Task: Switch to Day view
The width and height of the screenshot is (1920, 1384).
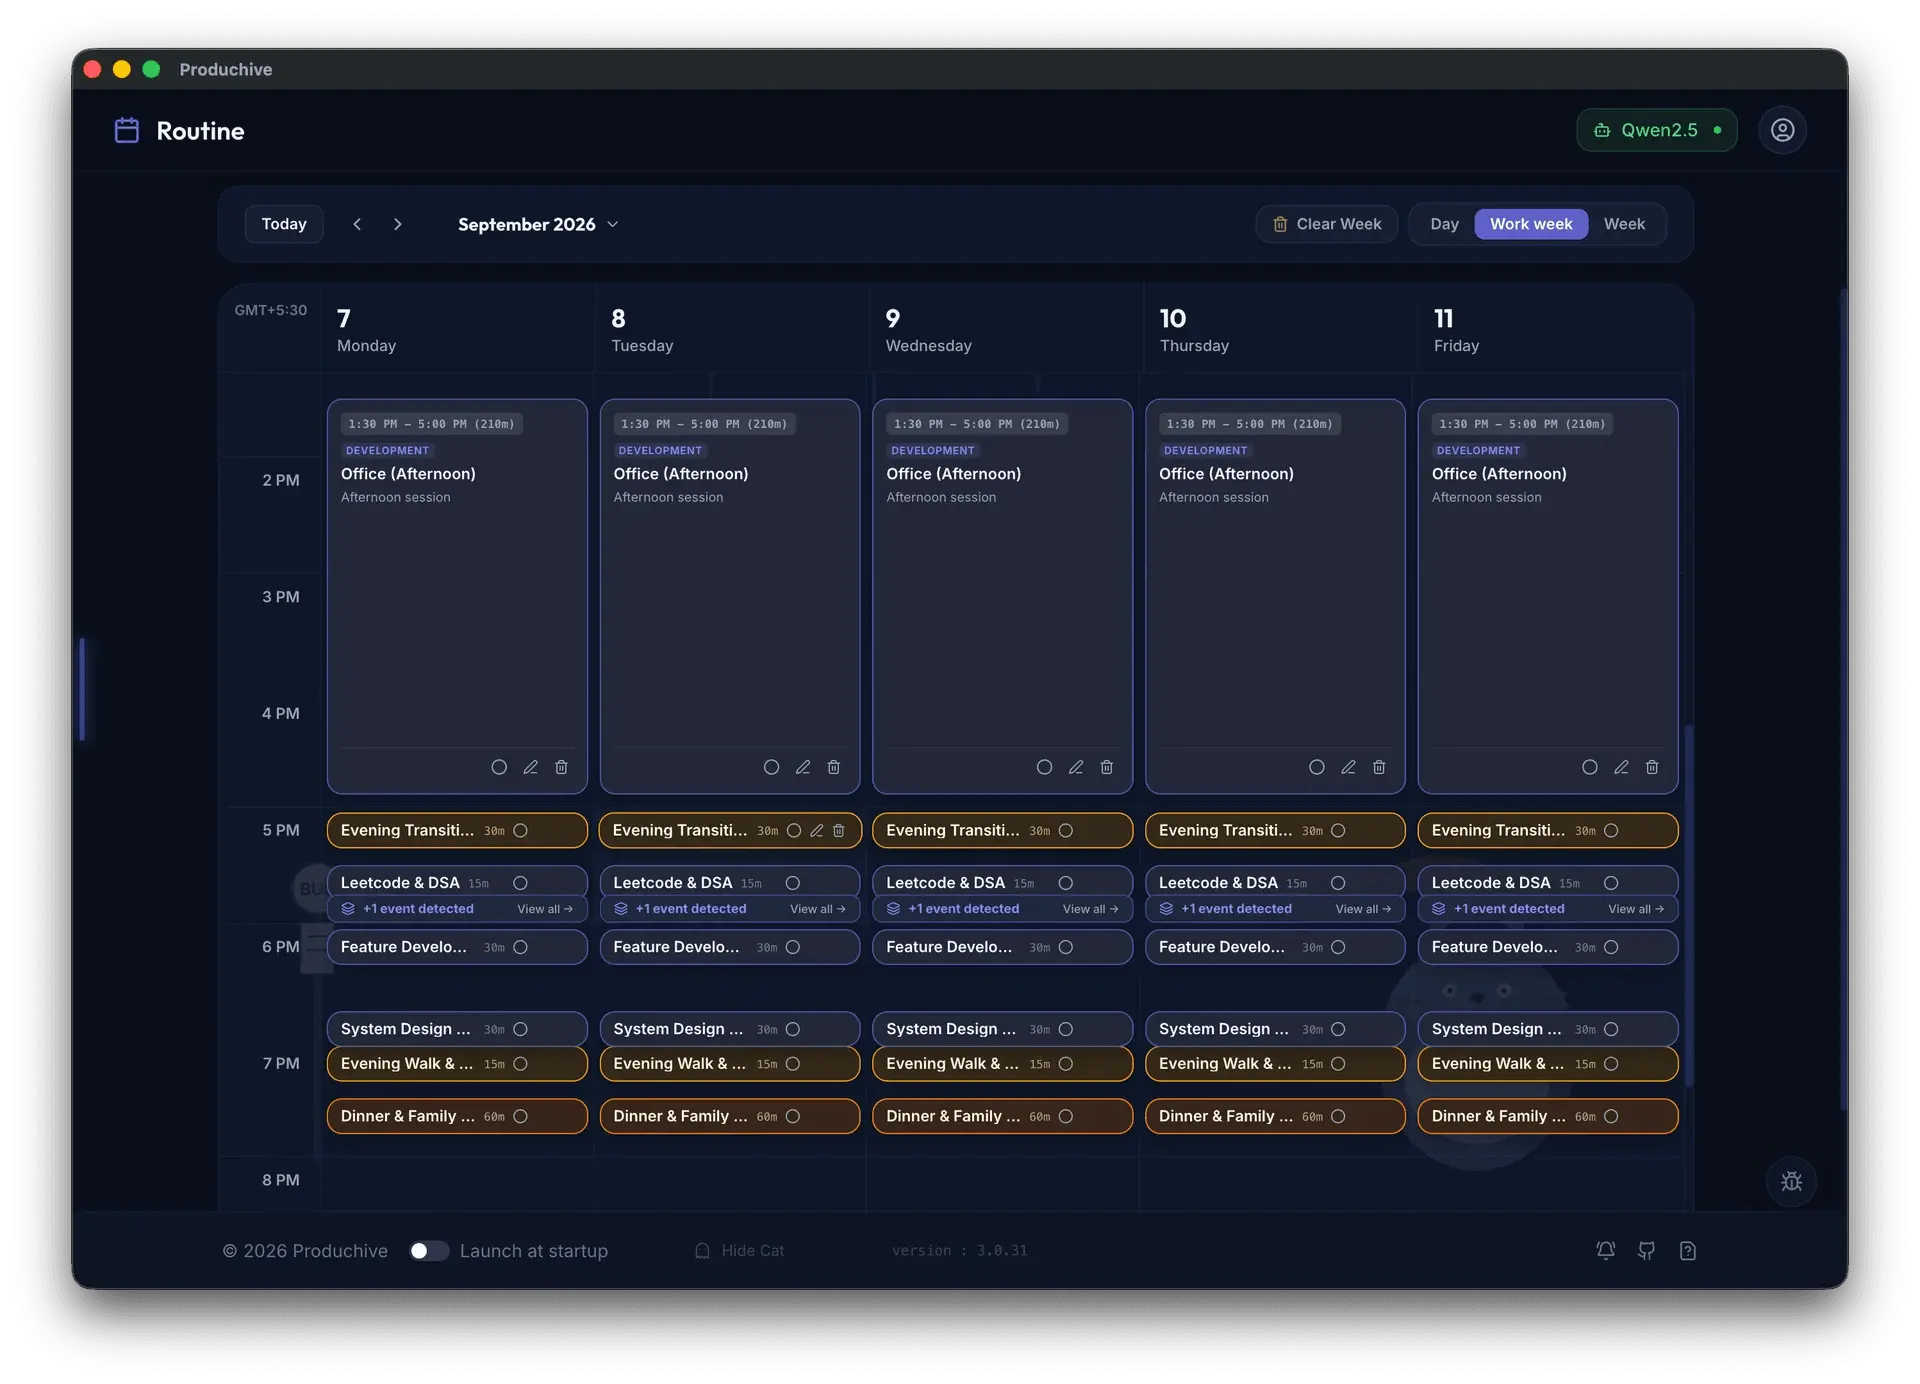Action: 1444,224
